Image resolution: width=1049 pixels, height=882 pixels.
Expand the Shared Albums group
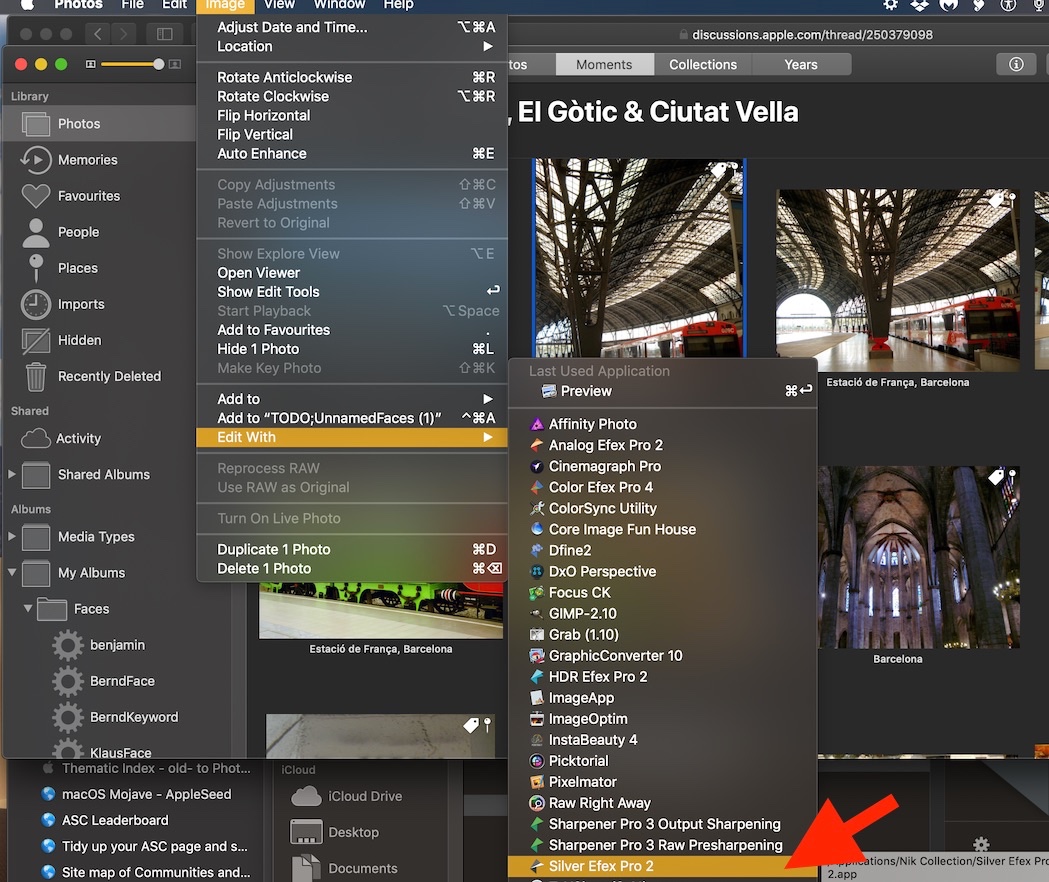point(11,474)
